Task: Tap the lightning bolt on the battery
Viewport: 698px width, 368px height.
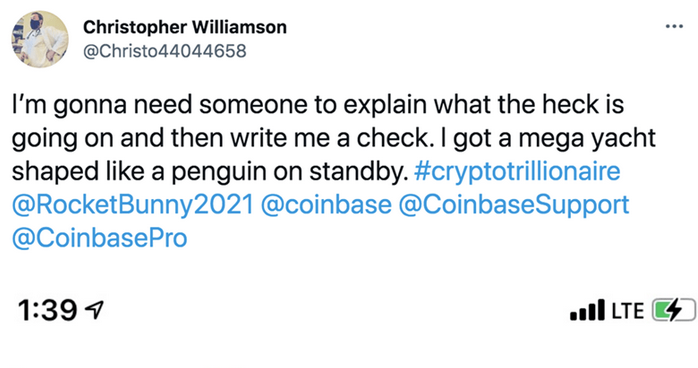Action: [674, 310]
